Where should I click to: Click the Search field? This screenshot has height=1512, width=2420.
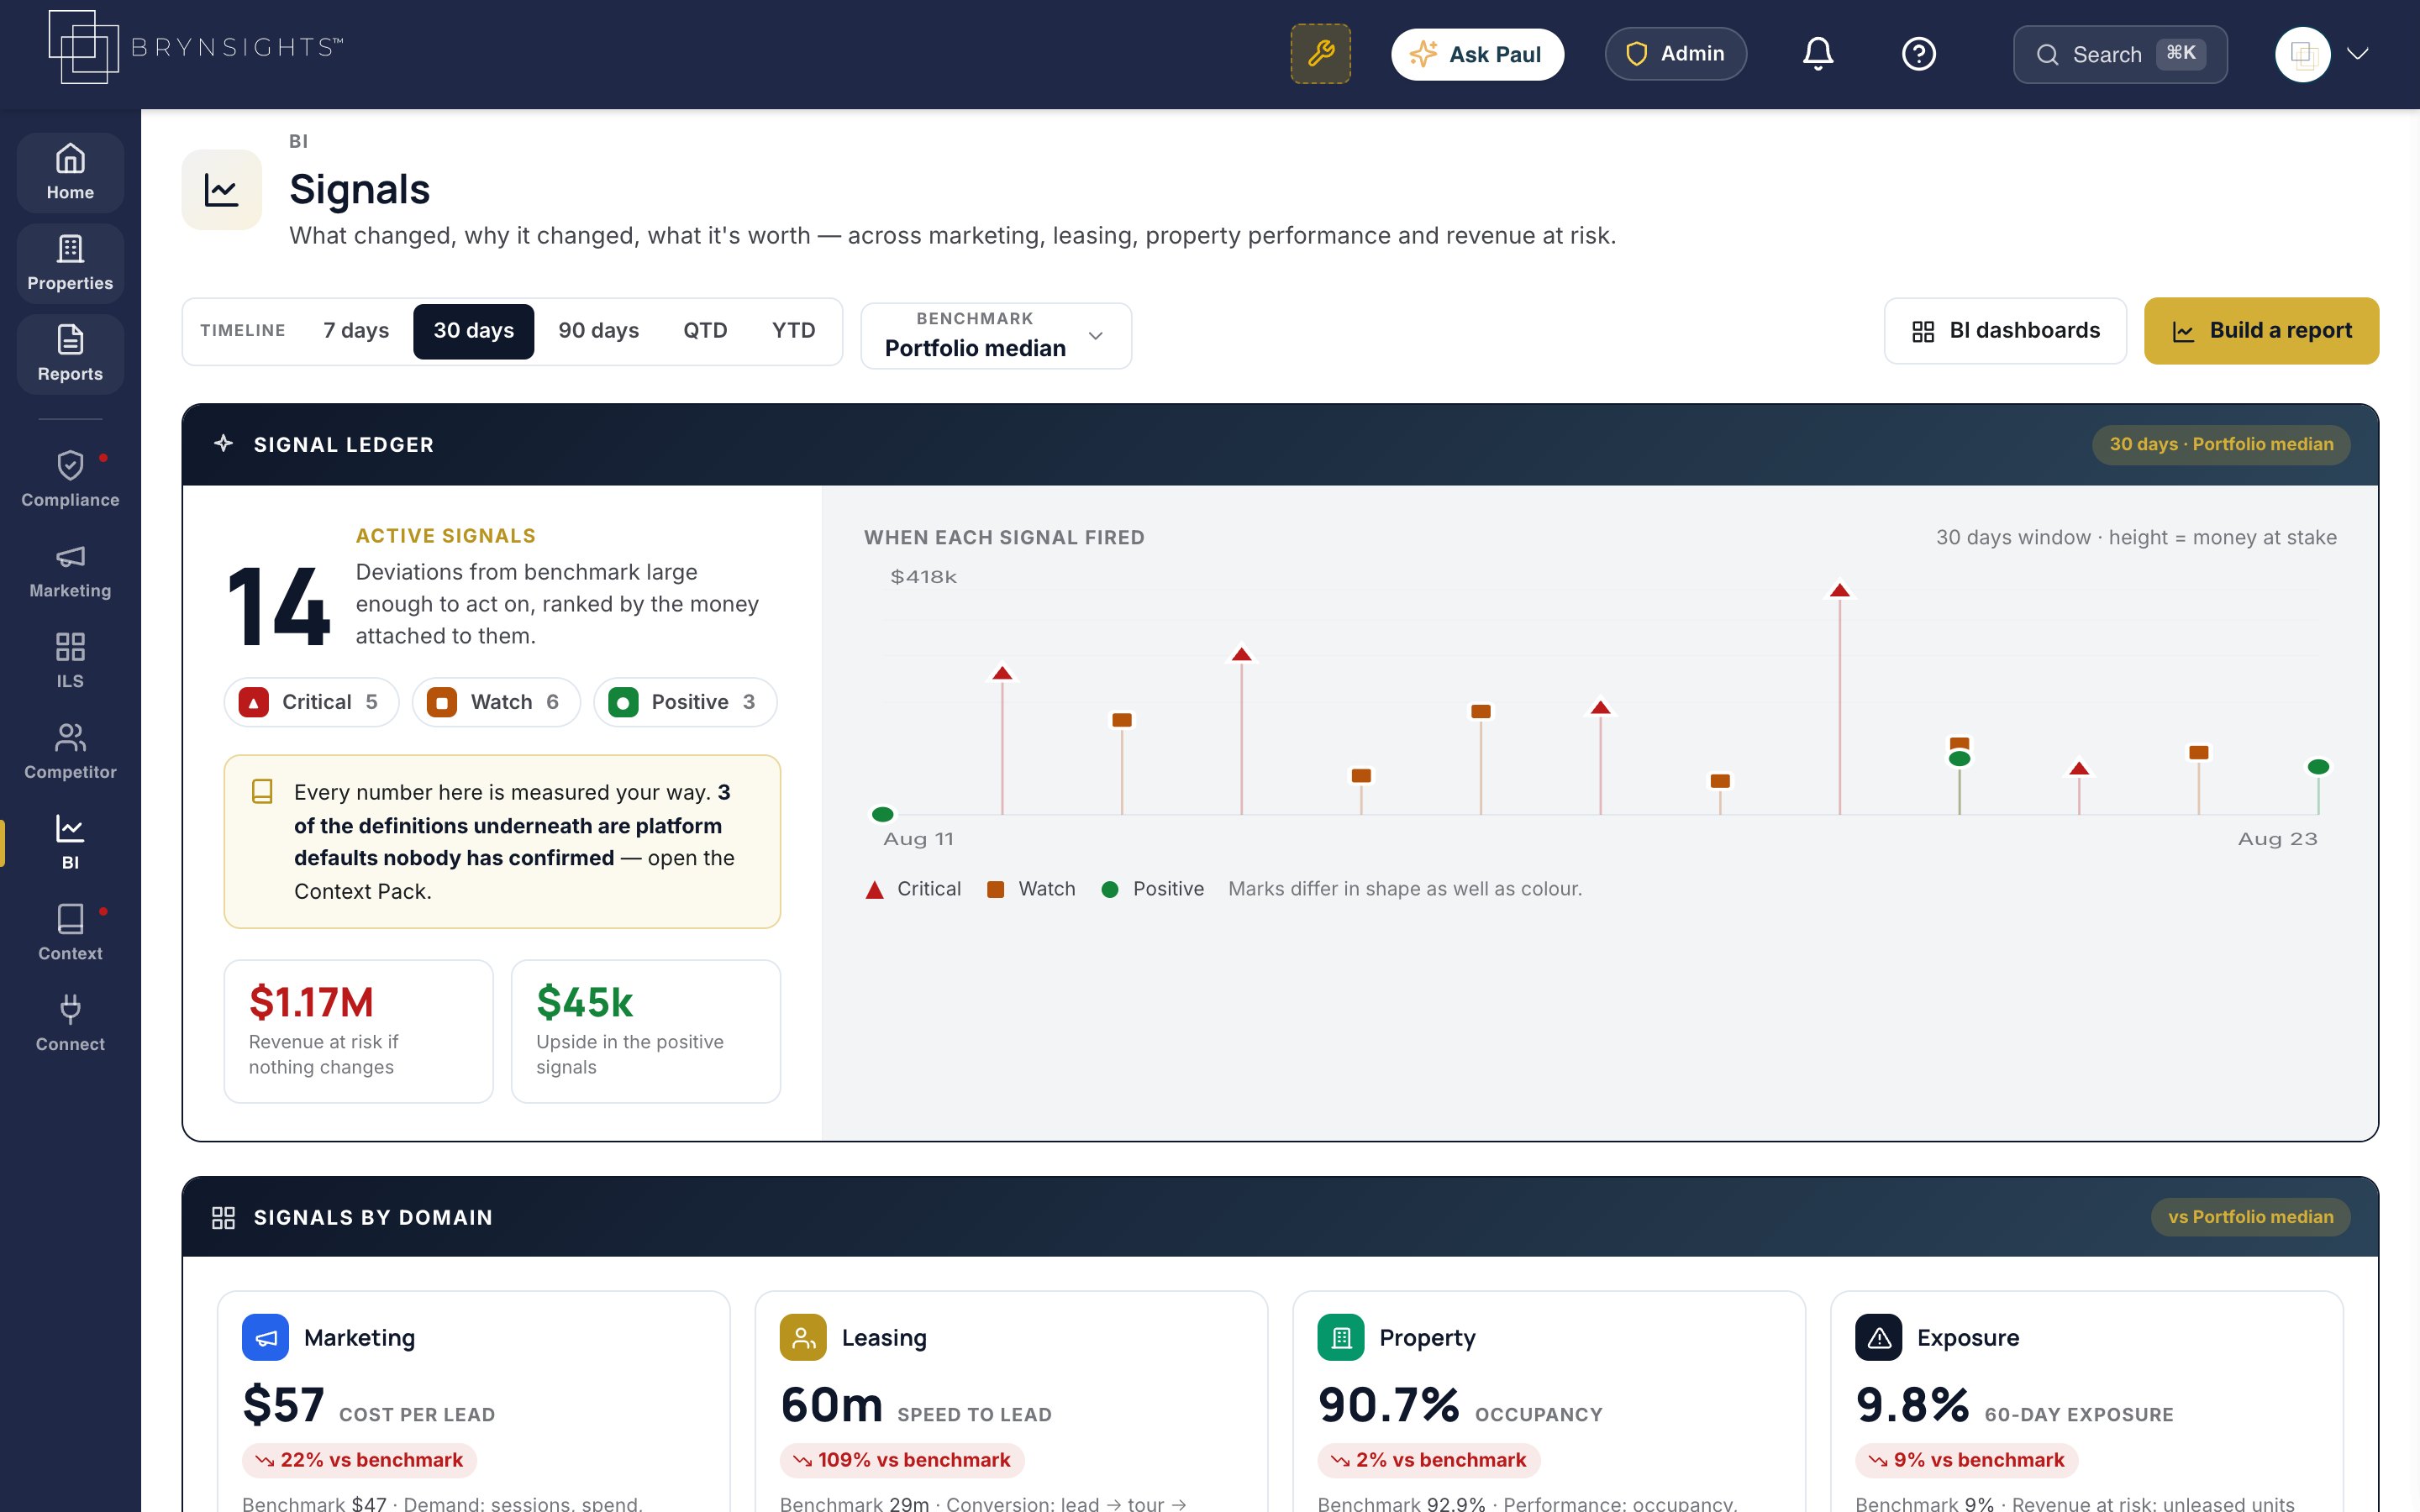[2120, 54]
